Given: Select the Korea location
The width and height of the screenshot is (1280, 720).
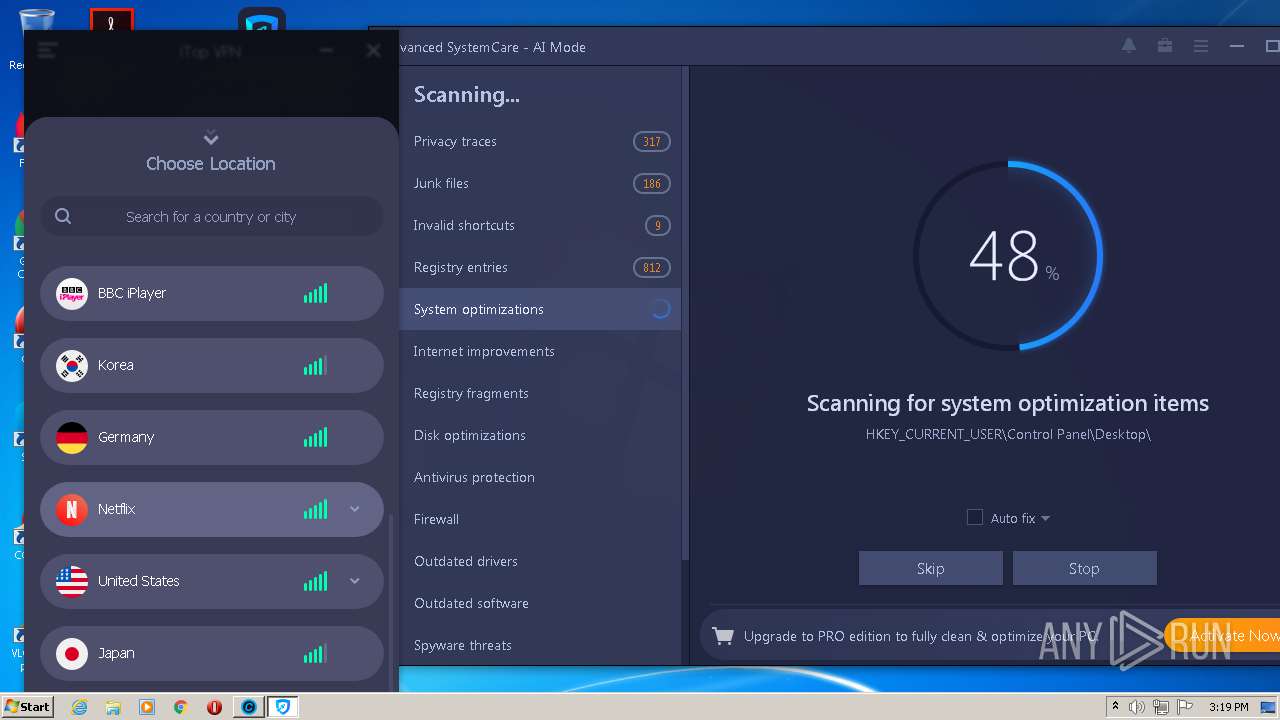Looking at the screenshot, I should tap(211, 365).
